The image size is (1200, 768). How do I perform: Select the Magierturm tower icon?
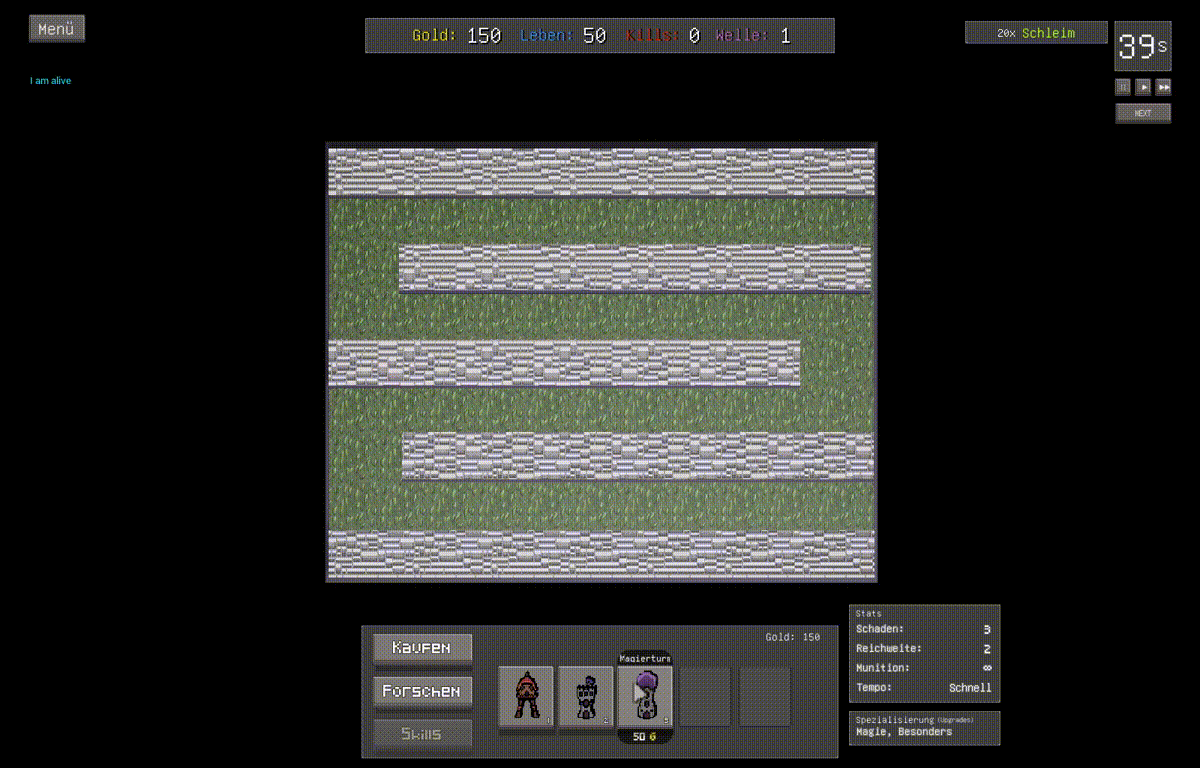coord(646,695)
